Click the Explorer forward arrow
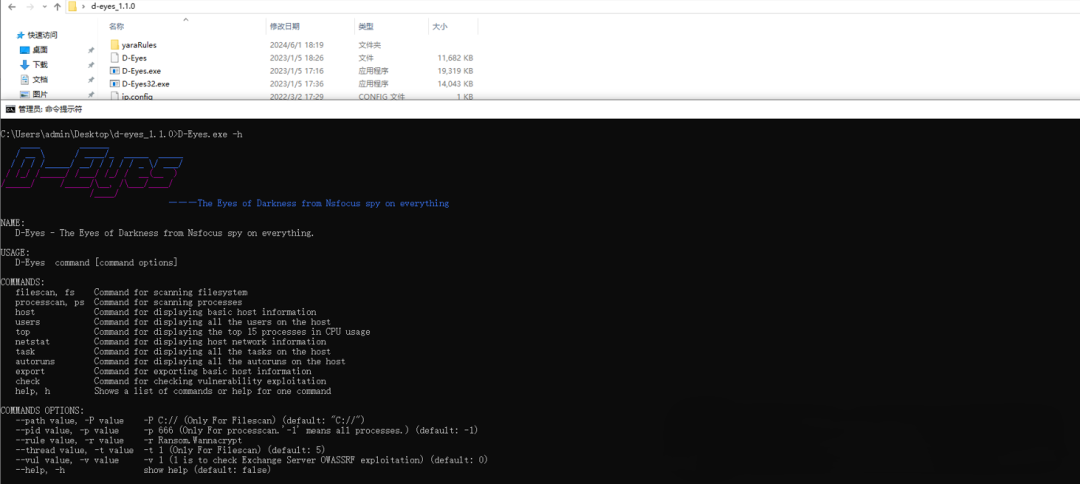The width and height of the screenshot is (1080, 484). pyautogui.click(x=30, y=6)
